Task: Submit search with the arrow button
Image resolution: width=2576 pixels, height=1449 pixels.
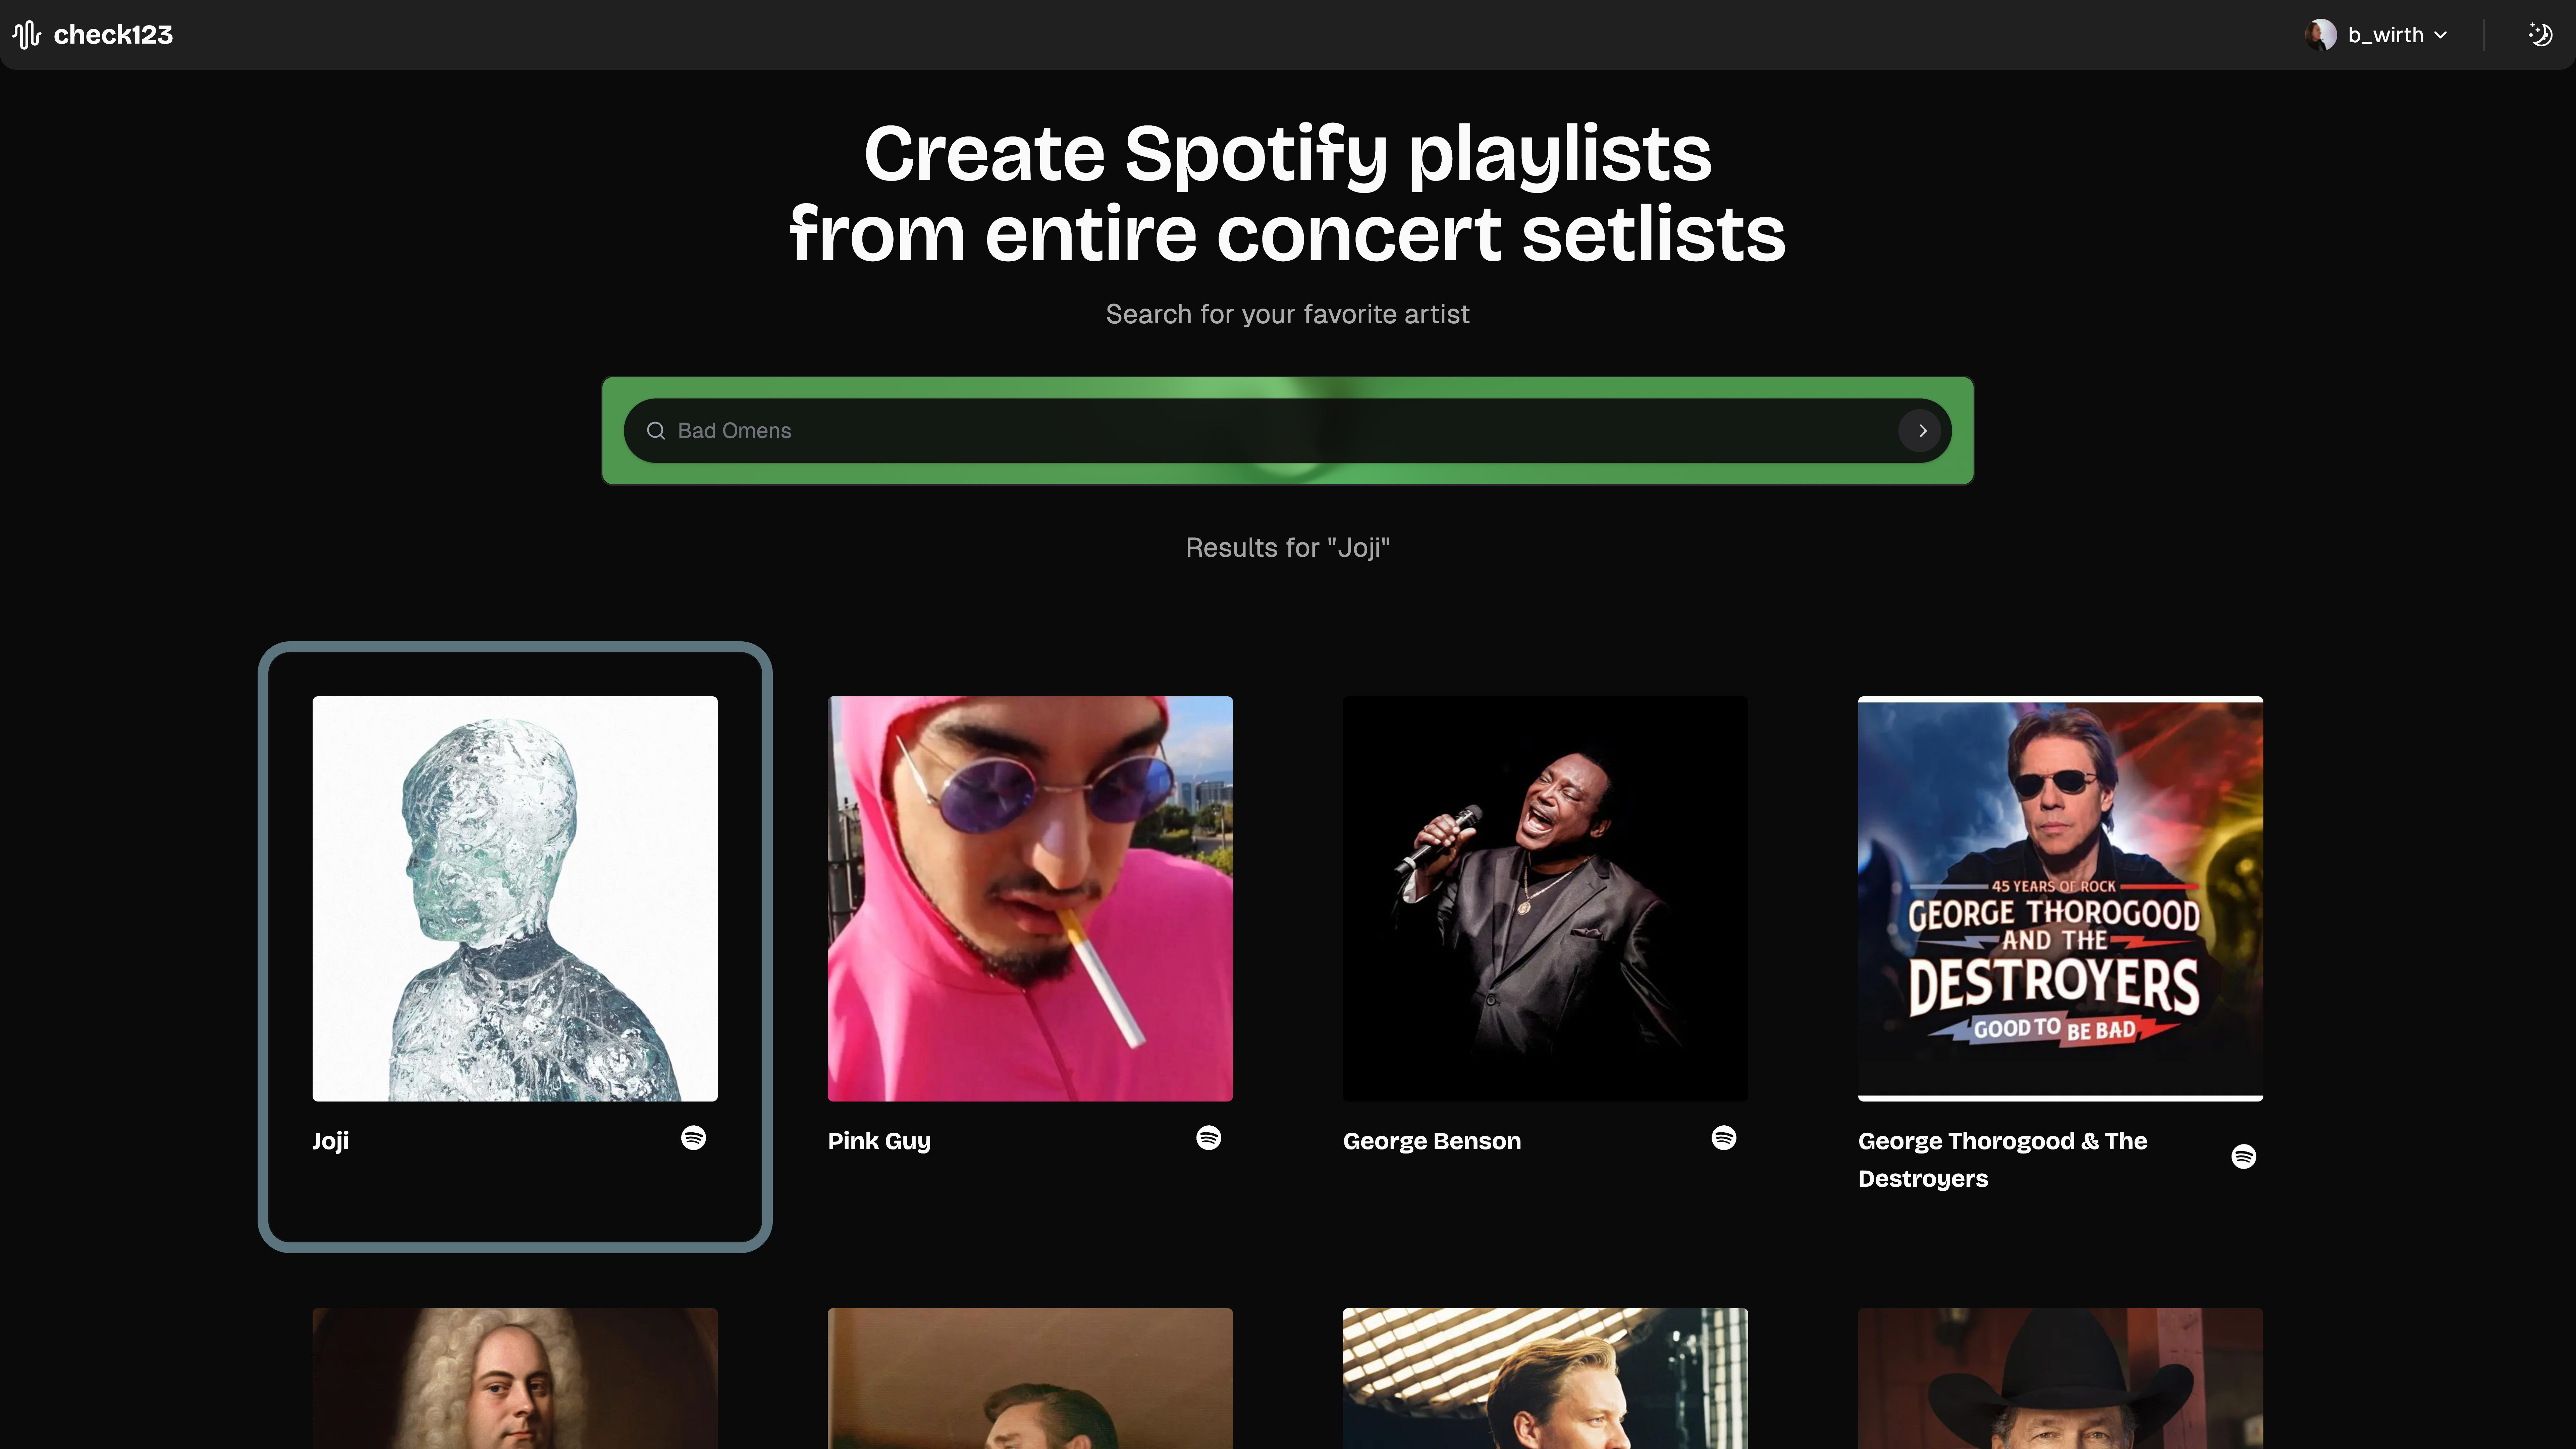Action: [1920, 431]
